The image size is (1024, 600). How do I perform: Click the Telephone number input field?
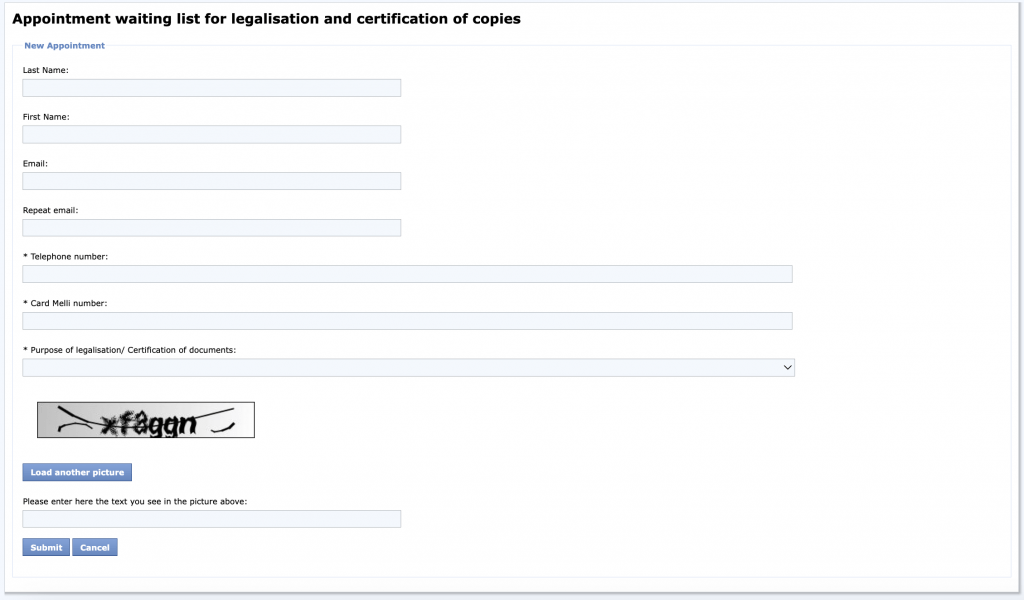tap(407, 274)
